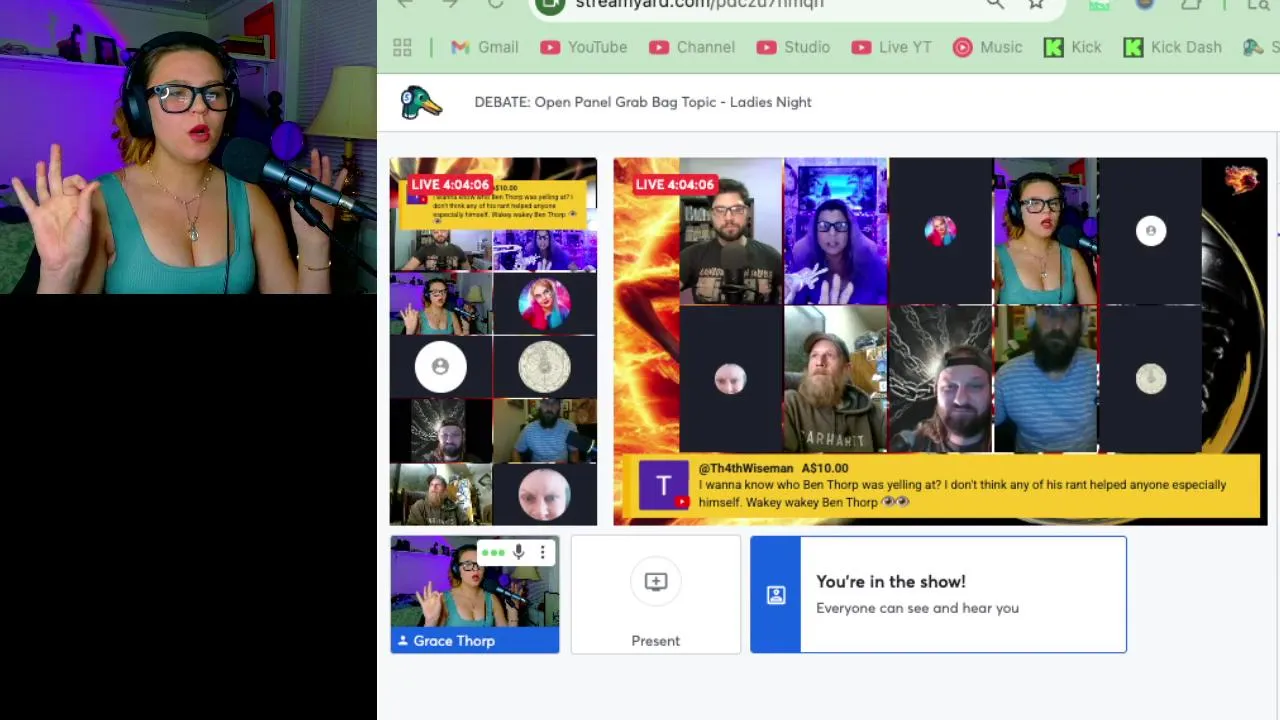Toggle microphone on Grace Thorp preview
The height and width of the screenshot is (720, 1280).
[518, 552]
